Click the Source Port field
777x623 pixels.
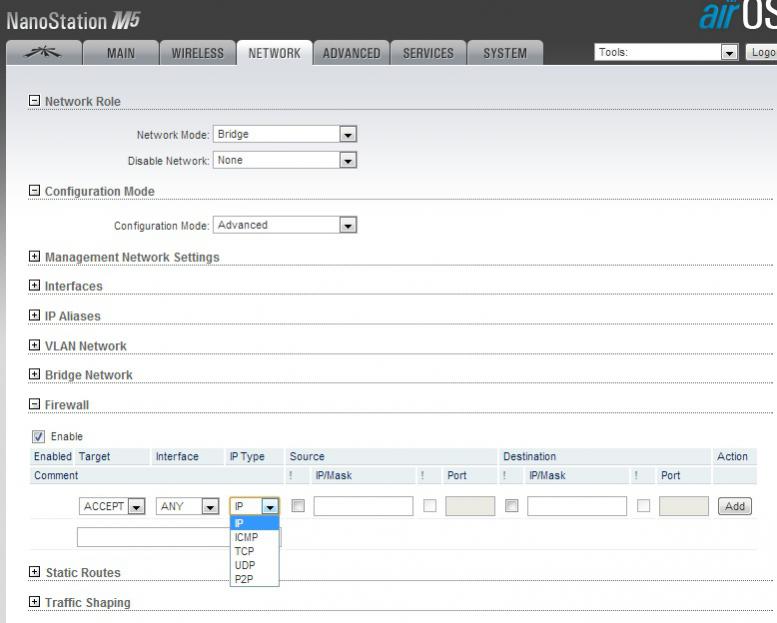coord(470,506)
